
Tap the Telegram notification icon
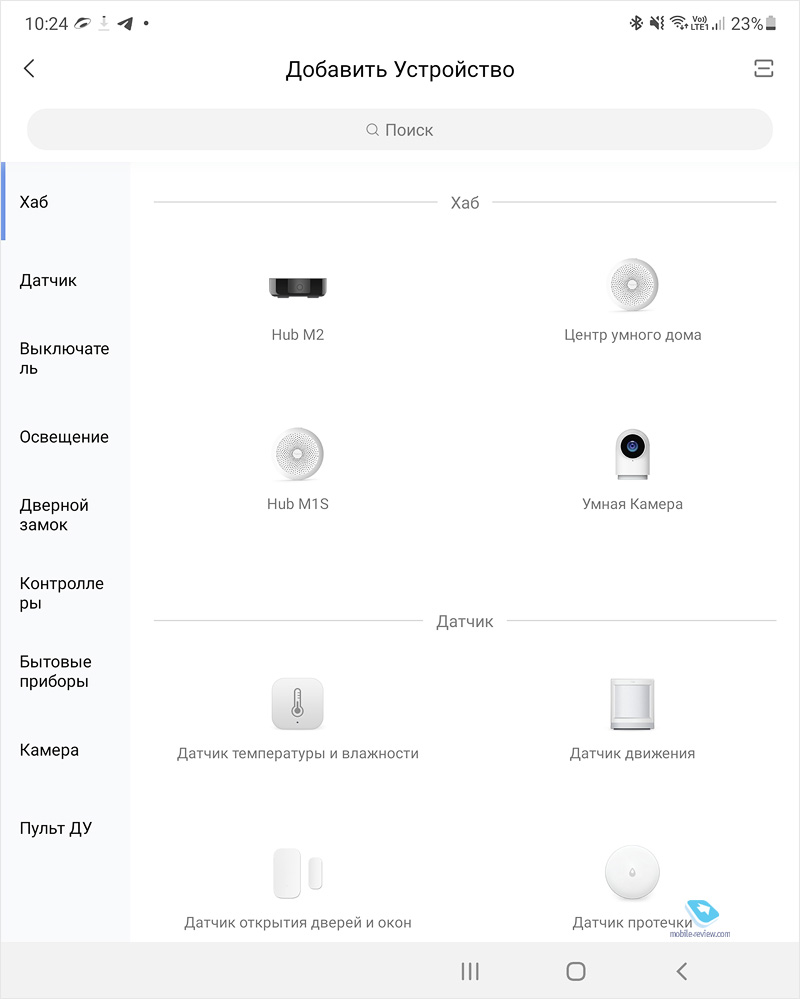point(125,24)
